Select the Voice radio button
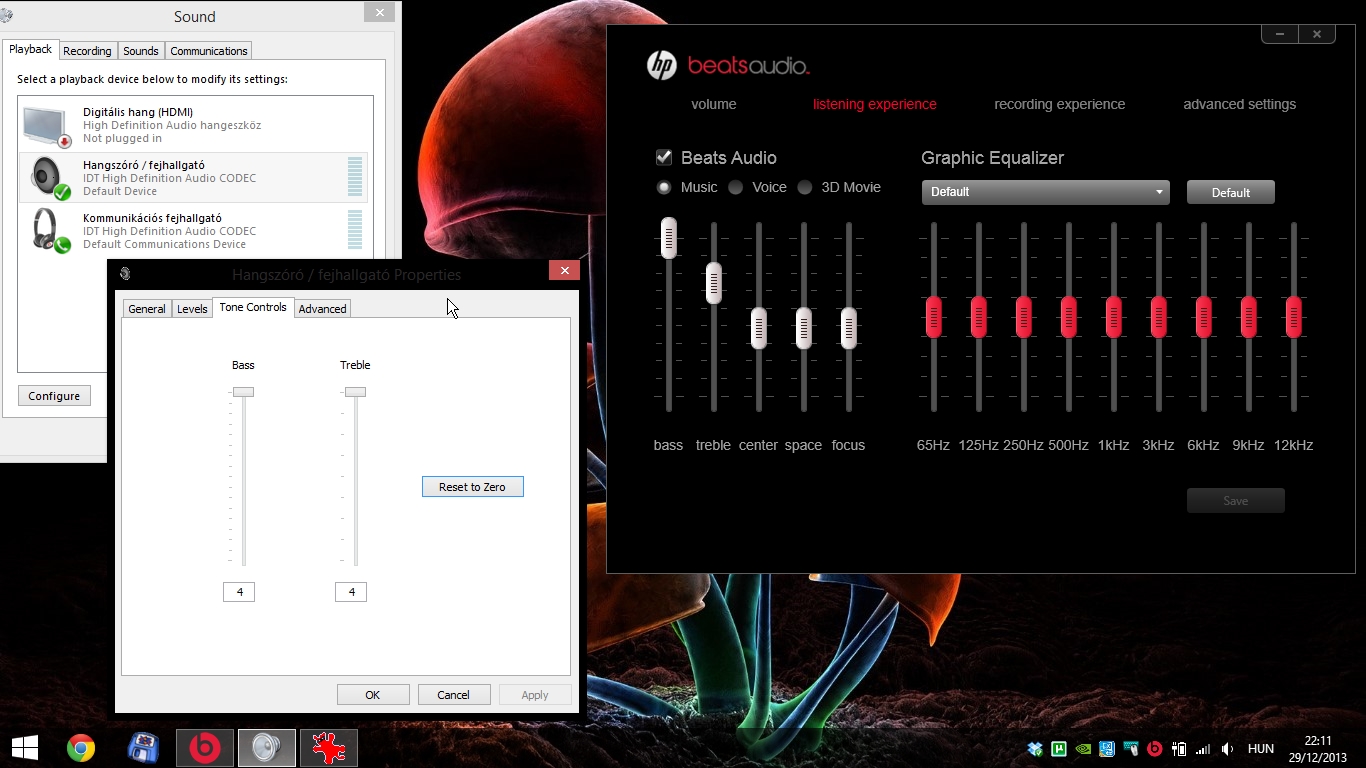The width and height of the screenshot is (1366, 768). [736, 188]
